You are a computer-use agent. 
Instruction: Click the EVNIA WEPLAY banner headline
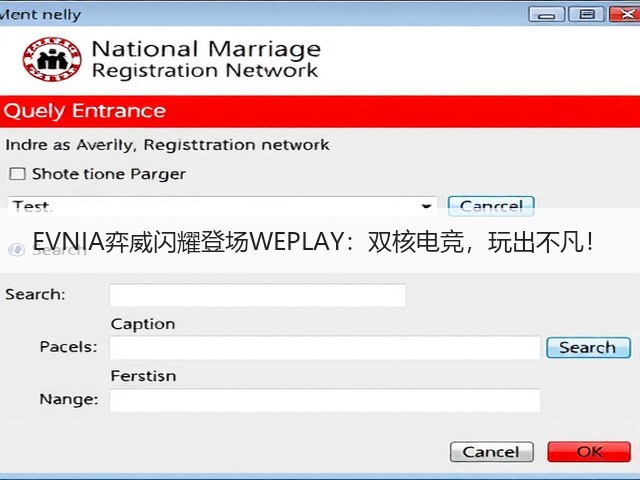tap(313, 242)
